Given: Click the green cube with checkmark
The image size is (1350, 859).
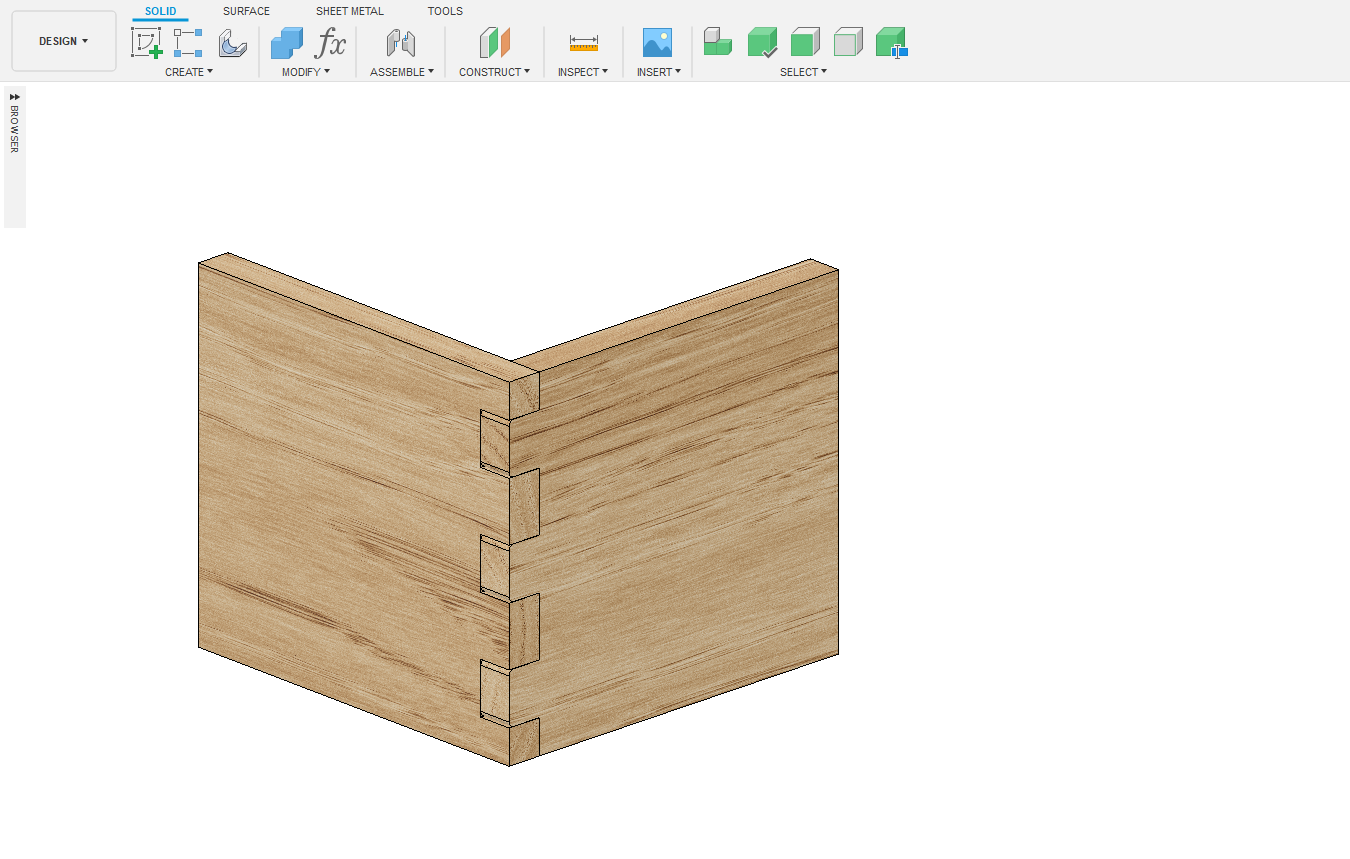Looking at the screenshot, I should pyautogui.click(x=762, y=43).
